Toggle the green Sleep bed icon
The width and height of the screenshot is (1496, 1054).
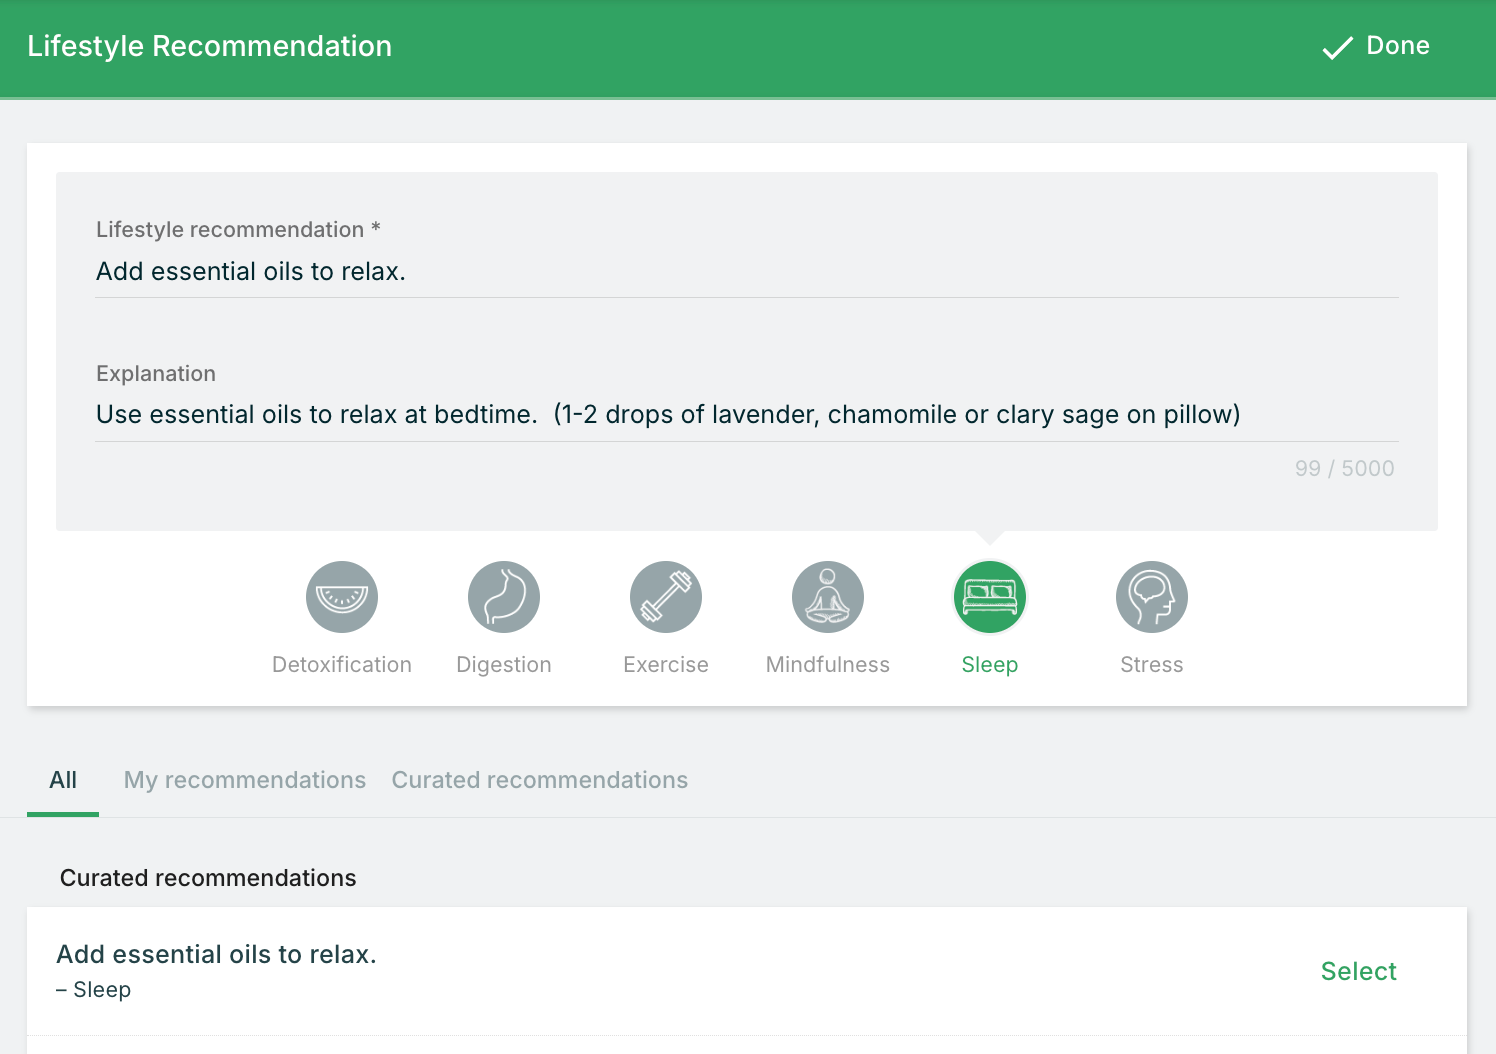point(990,597)
